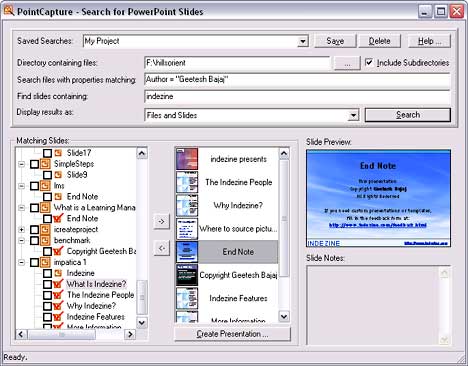Click inside the Slide Notes box
This screenshot has height=366, width=468.
[x=379, y=305]
